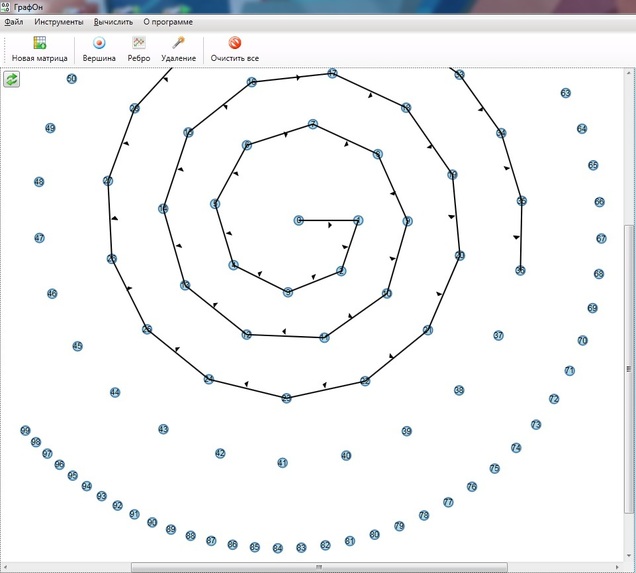The height and width of the screenshot is (573, 636).
Task: Select graph vertex 80
Action: tap(374, 535)
